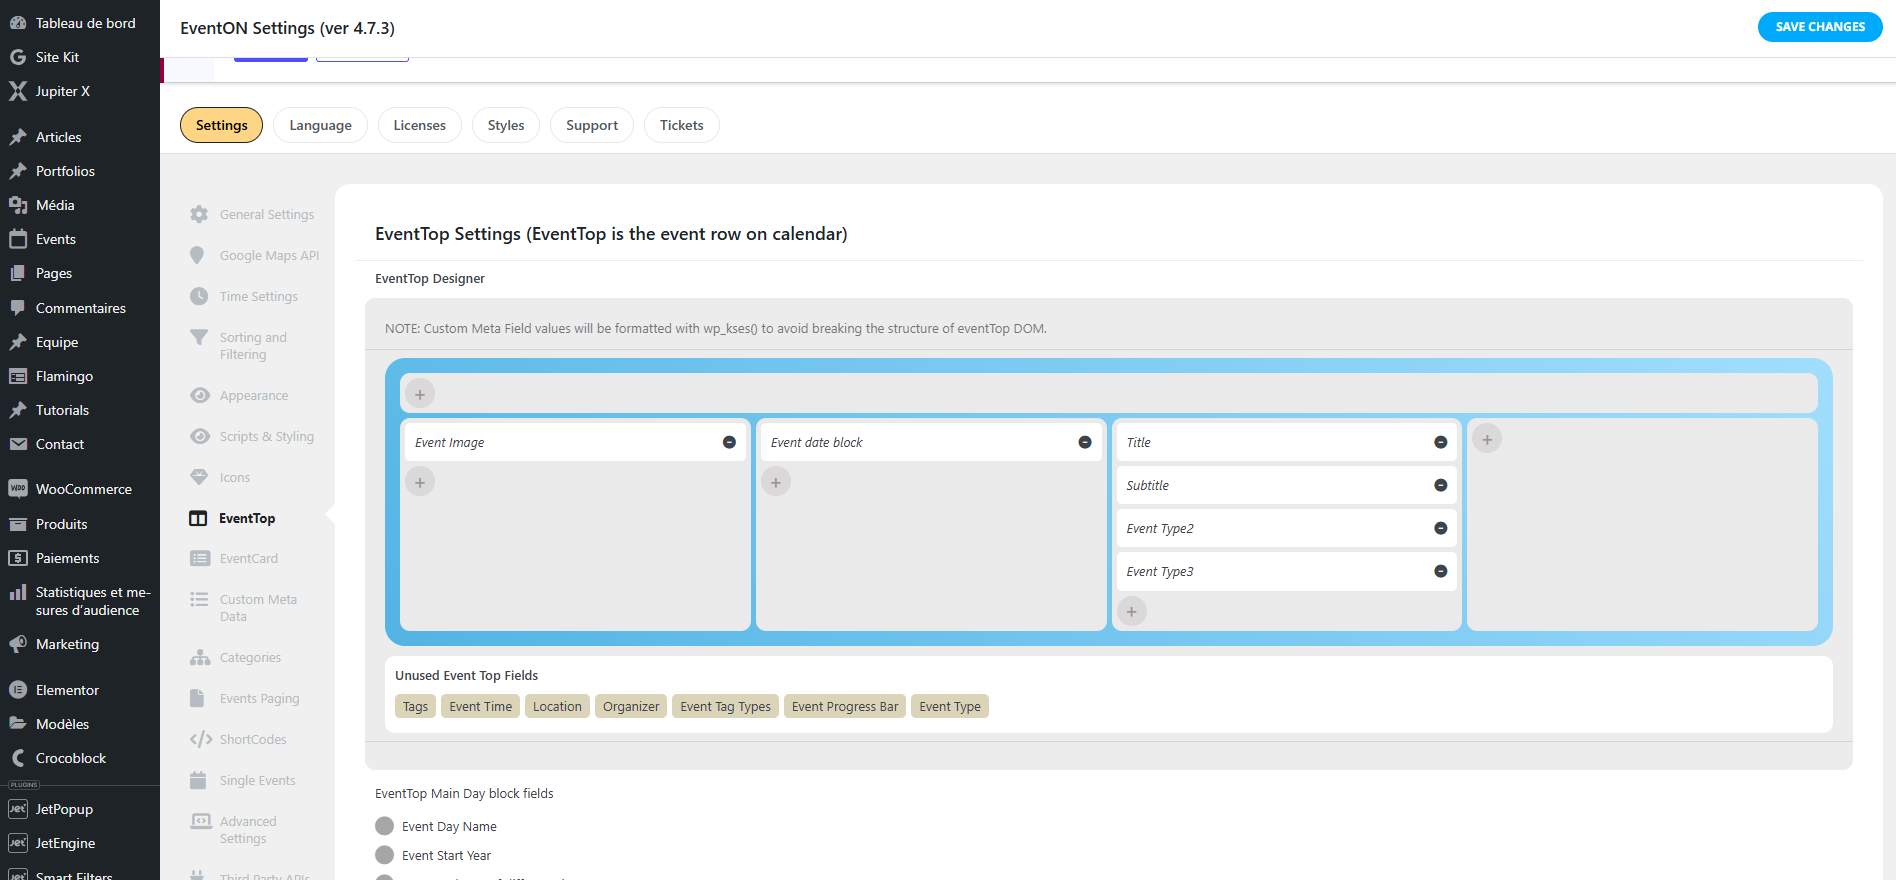Screen dimensions: 1896x880
Task: Remove the Title field
Action: click(x=1441, y=442)
